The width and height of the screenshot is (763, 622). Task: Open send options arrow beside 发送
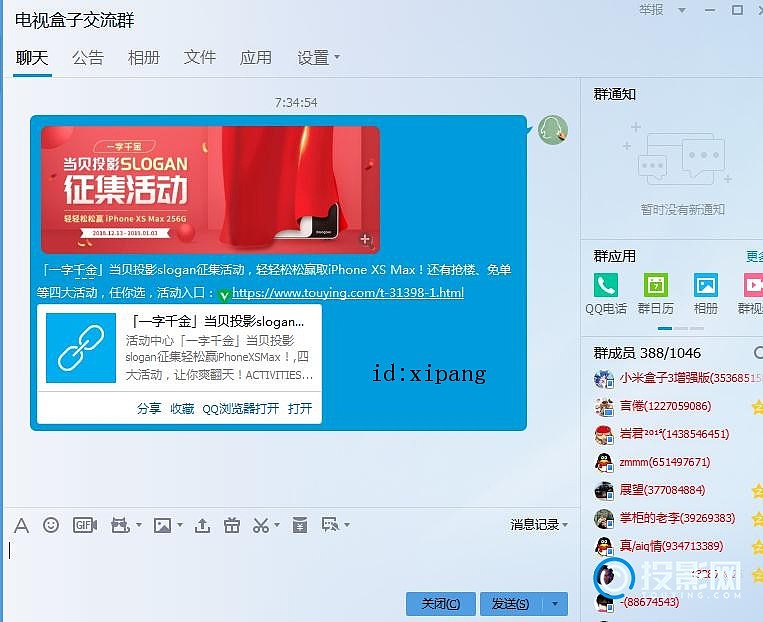[x=555, y=604]
